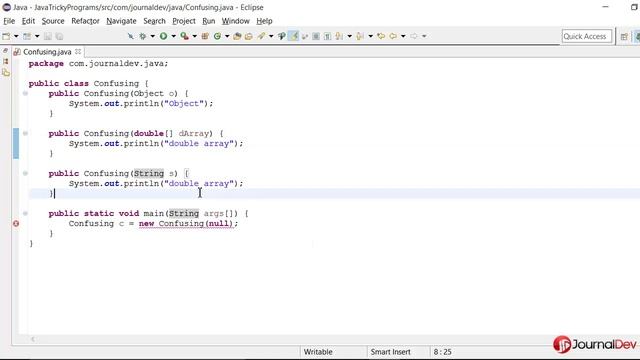The height and width of the screenshot is (360, 640).
Task: Click the Last Edit Location icon
Action: (x=381, y=36)
